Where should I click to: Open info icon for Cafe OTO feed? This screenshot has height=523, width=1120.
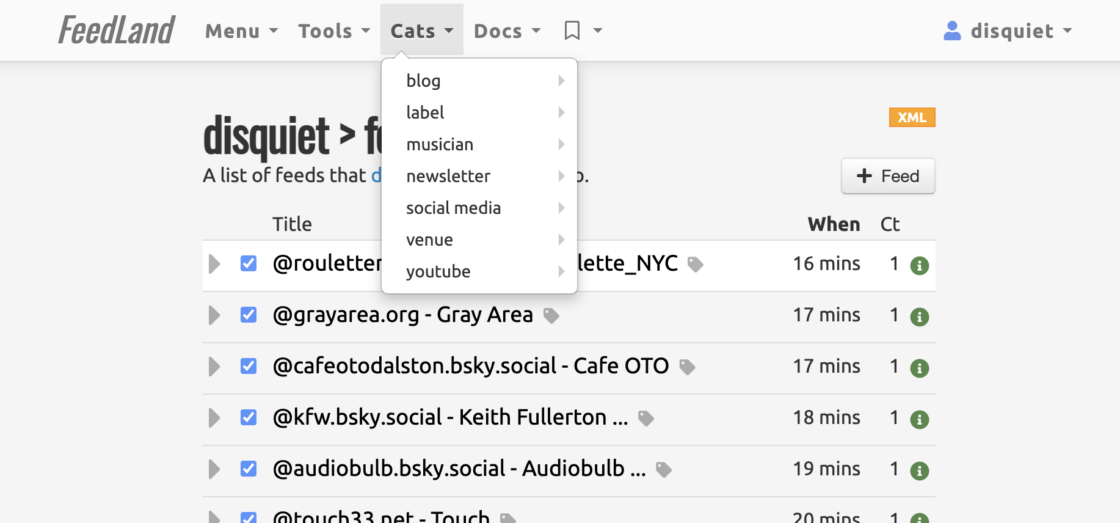(919, 368)
